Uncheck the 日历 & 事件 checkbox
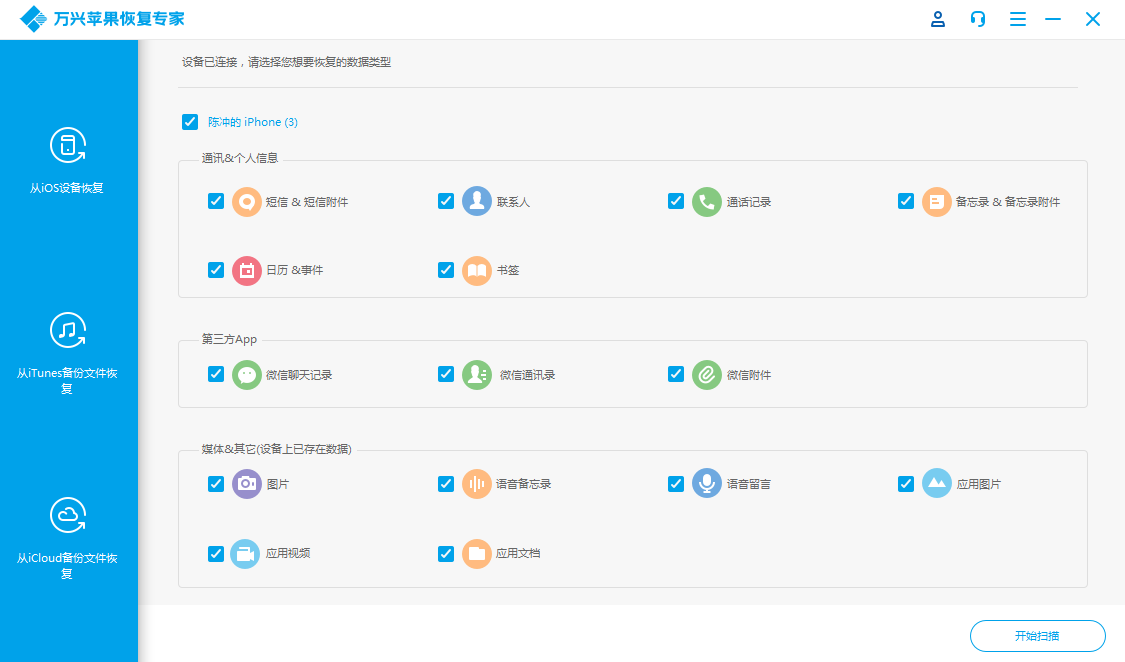 (x=216, y=270)
